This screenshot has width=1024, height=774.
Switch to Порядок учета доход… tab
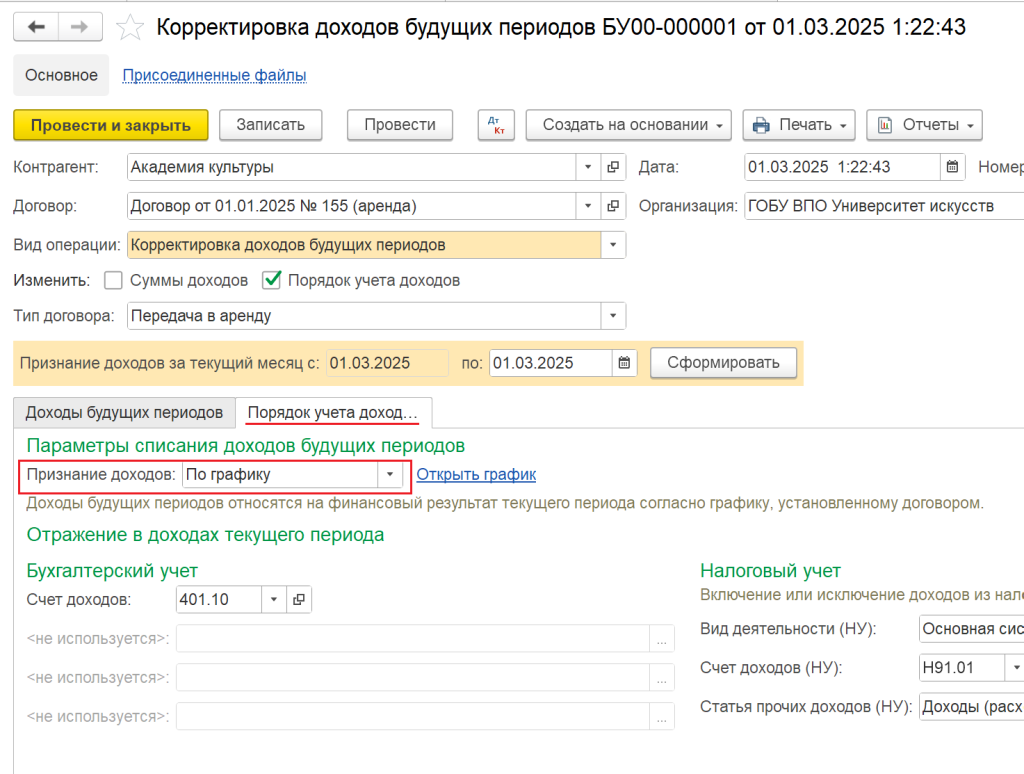[x=332, y=413]
